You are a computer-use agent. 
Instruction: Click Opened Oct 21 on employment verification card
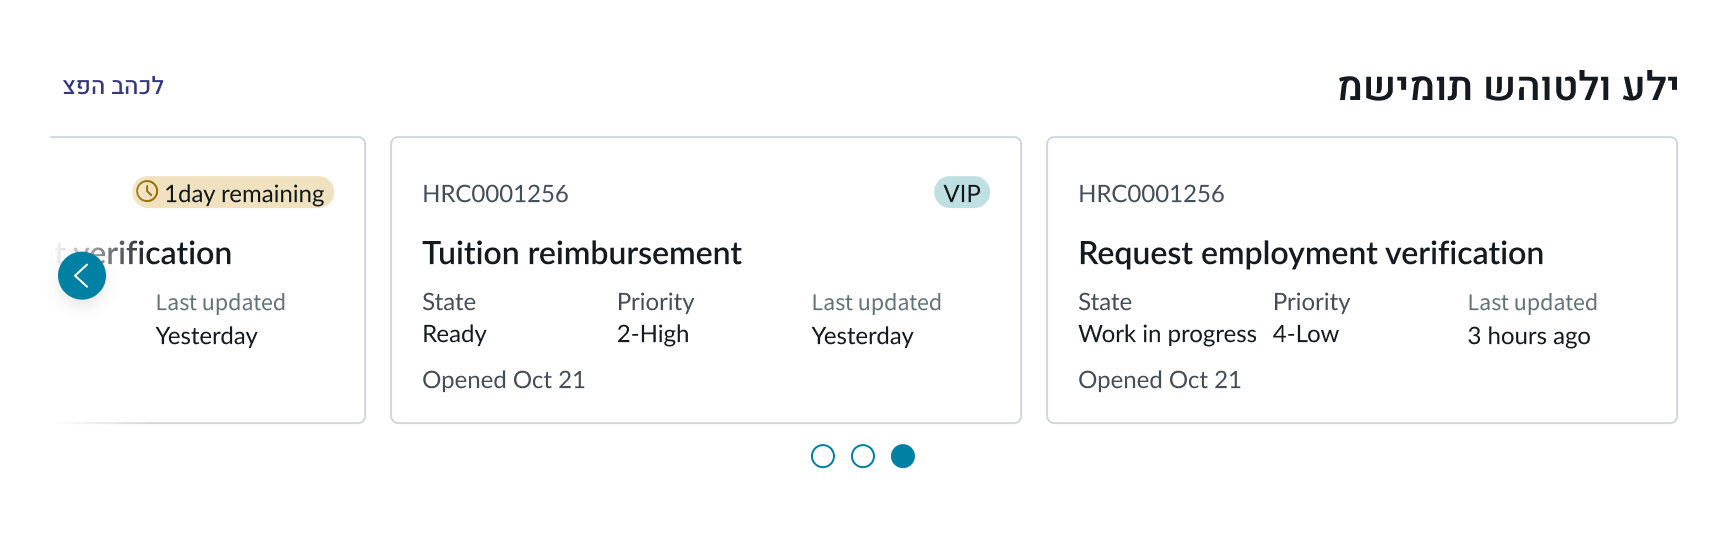pyautogui.click(x=1159, y=380)
